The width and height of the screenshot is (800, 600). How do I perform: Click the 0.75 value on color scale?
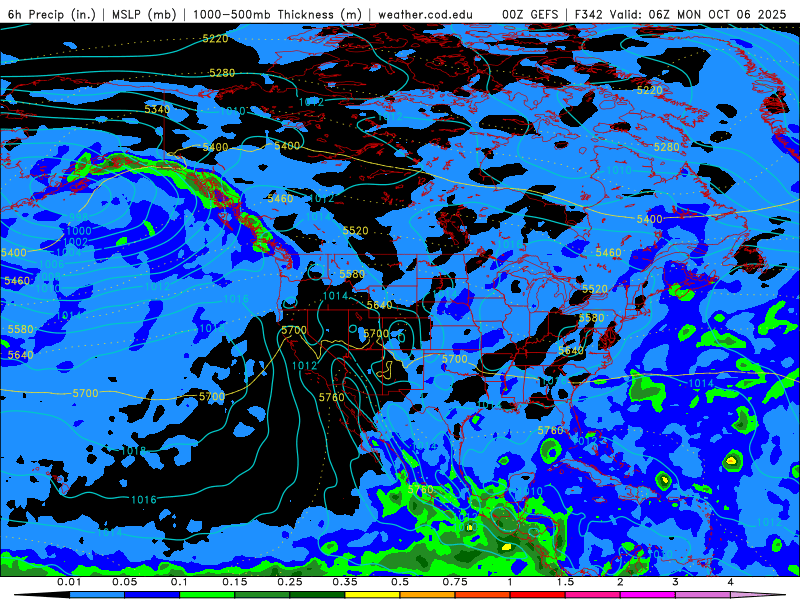point(455,582)
